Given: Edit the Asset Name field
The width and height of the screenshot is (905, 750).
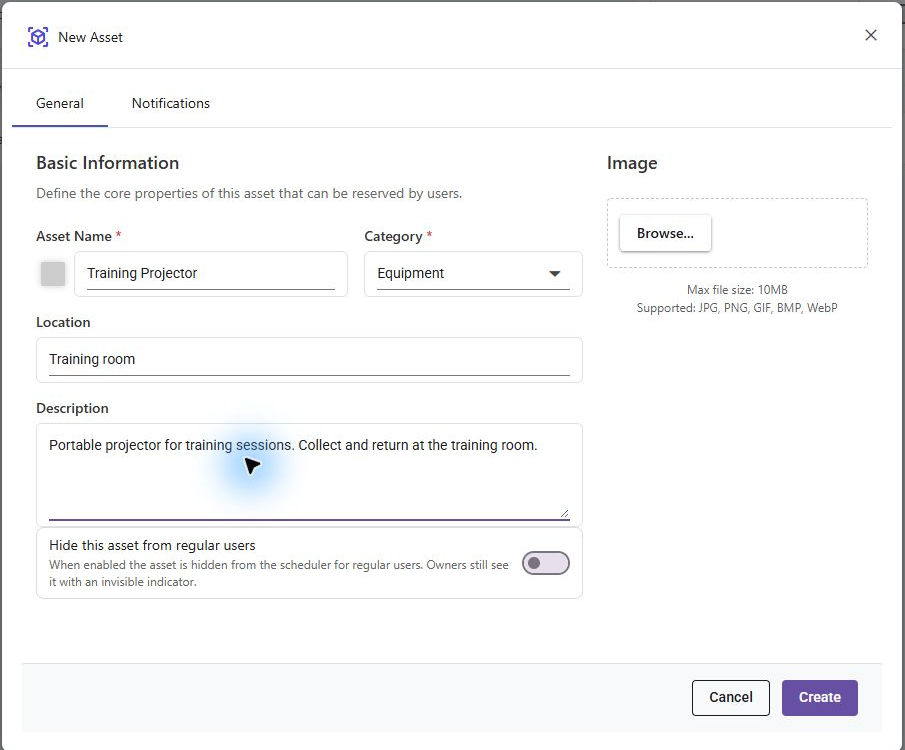Looking at the screenshot, I should 211,274.
